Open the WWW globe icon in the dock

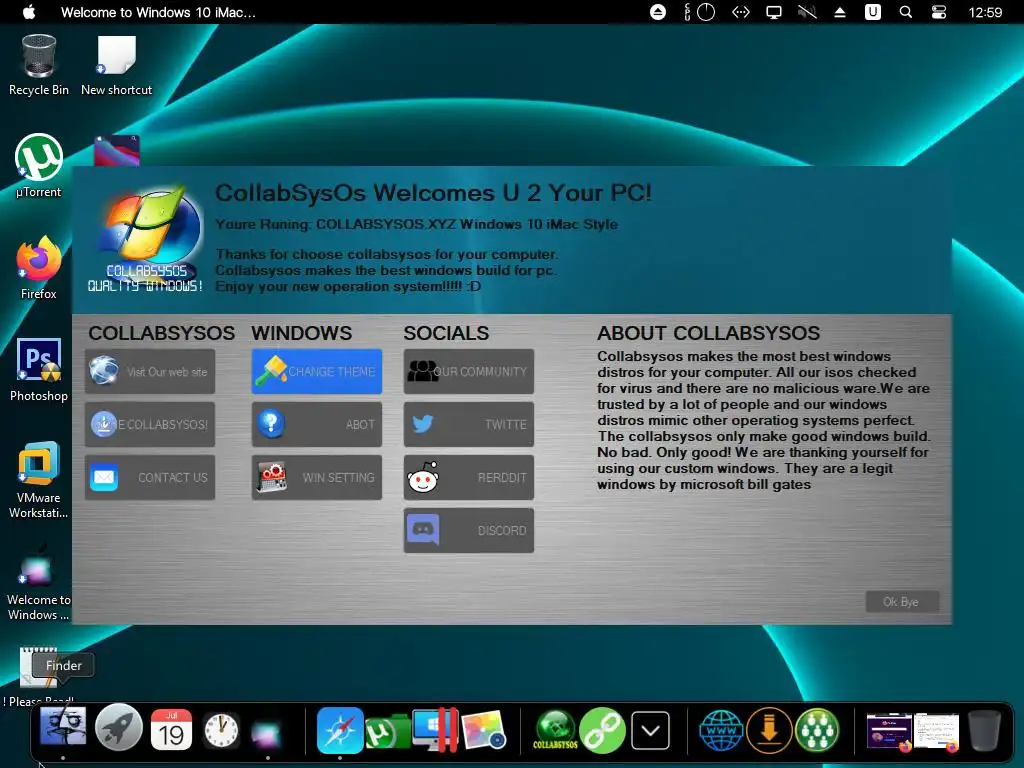722,730
